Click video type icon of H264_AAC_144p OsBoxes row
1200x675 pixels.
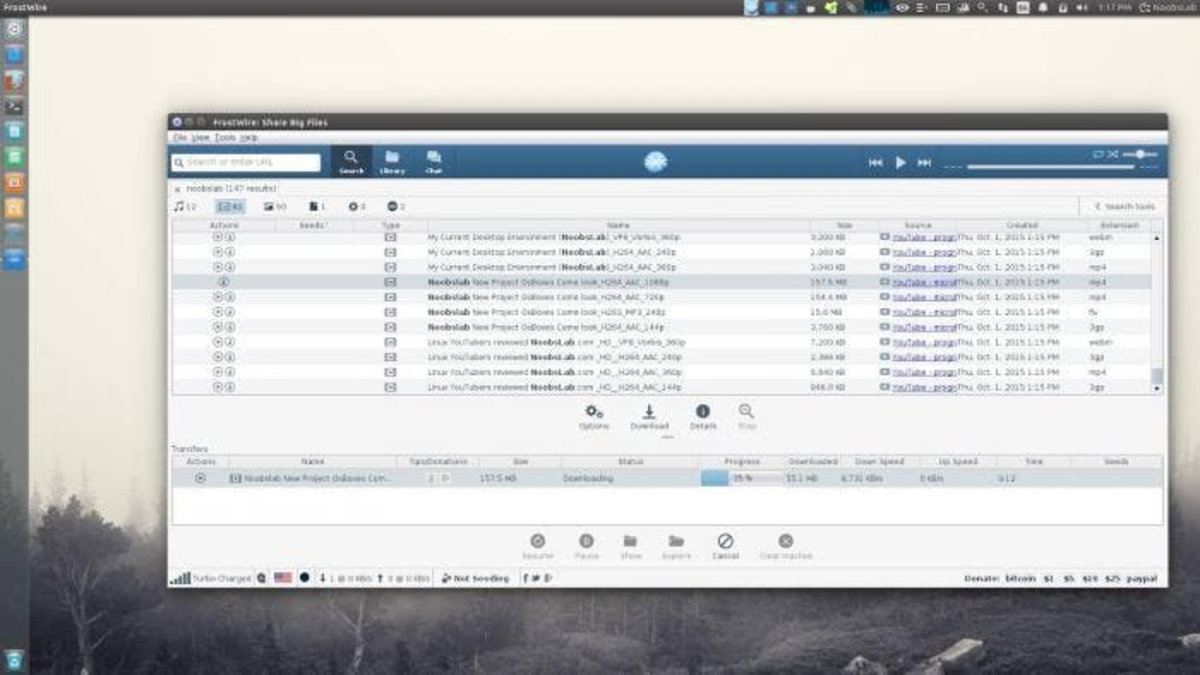390,327
